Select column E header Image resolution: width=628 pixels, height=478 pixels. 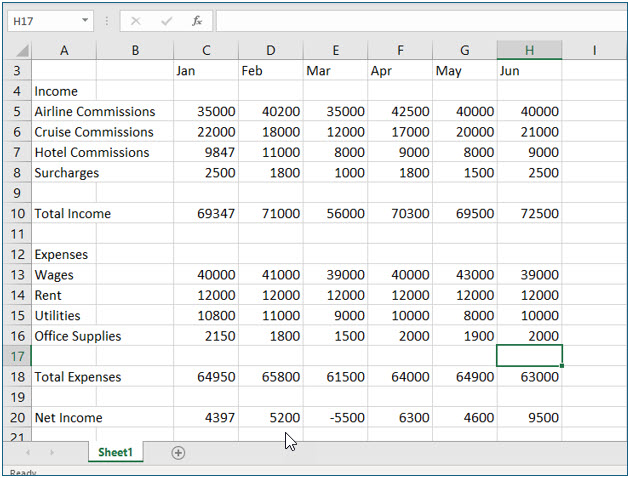[x=336, y=50]
